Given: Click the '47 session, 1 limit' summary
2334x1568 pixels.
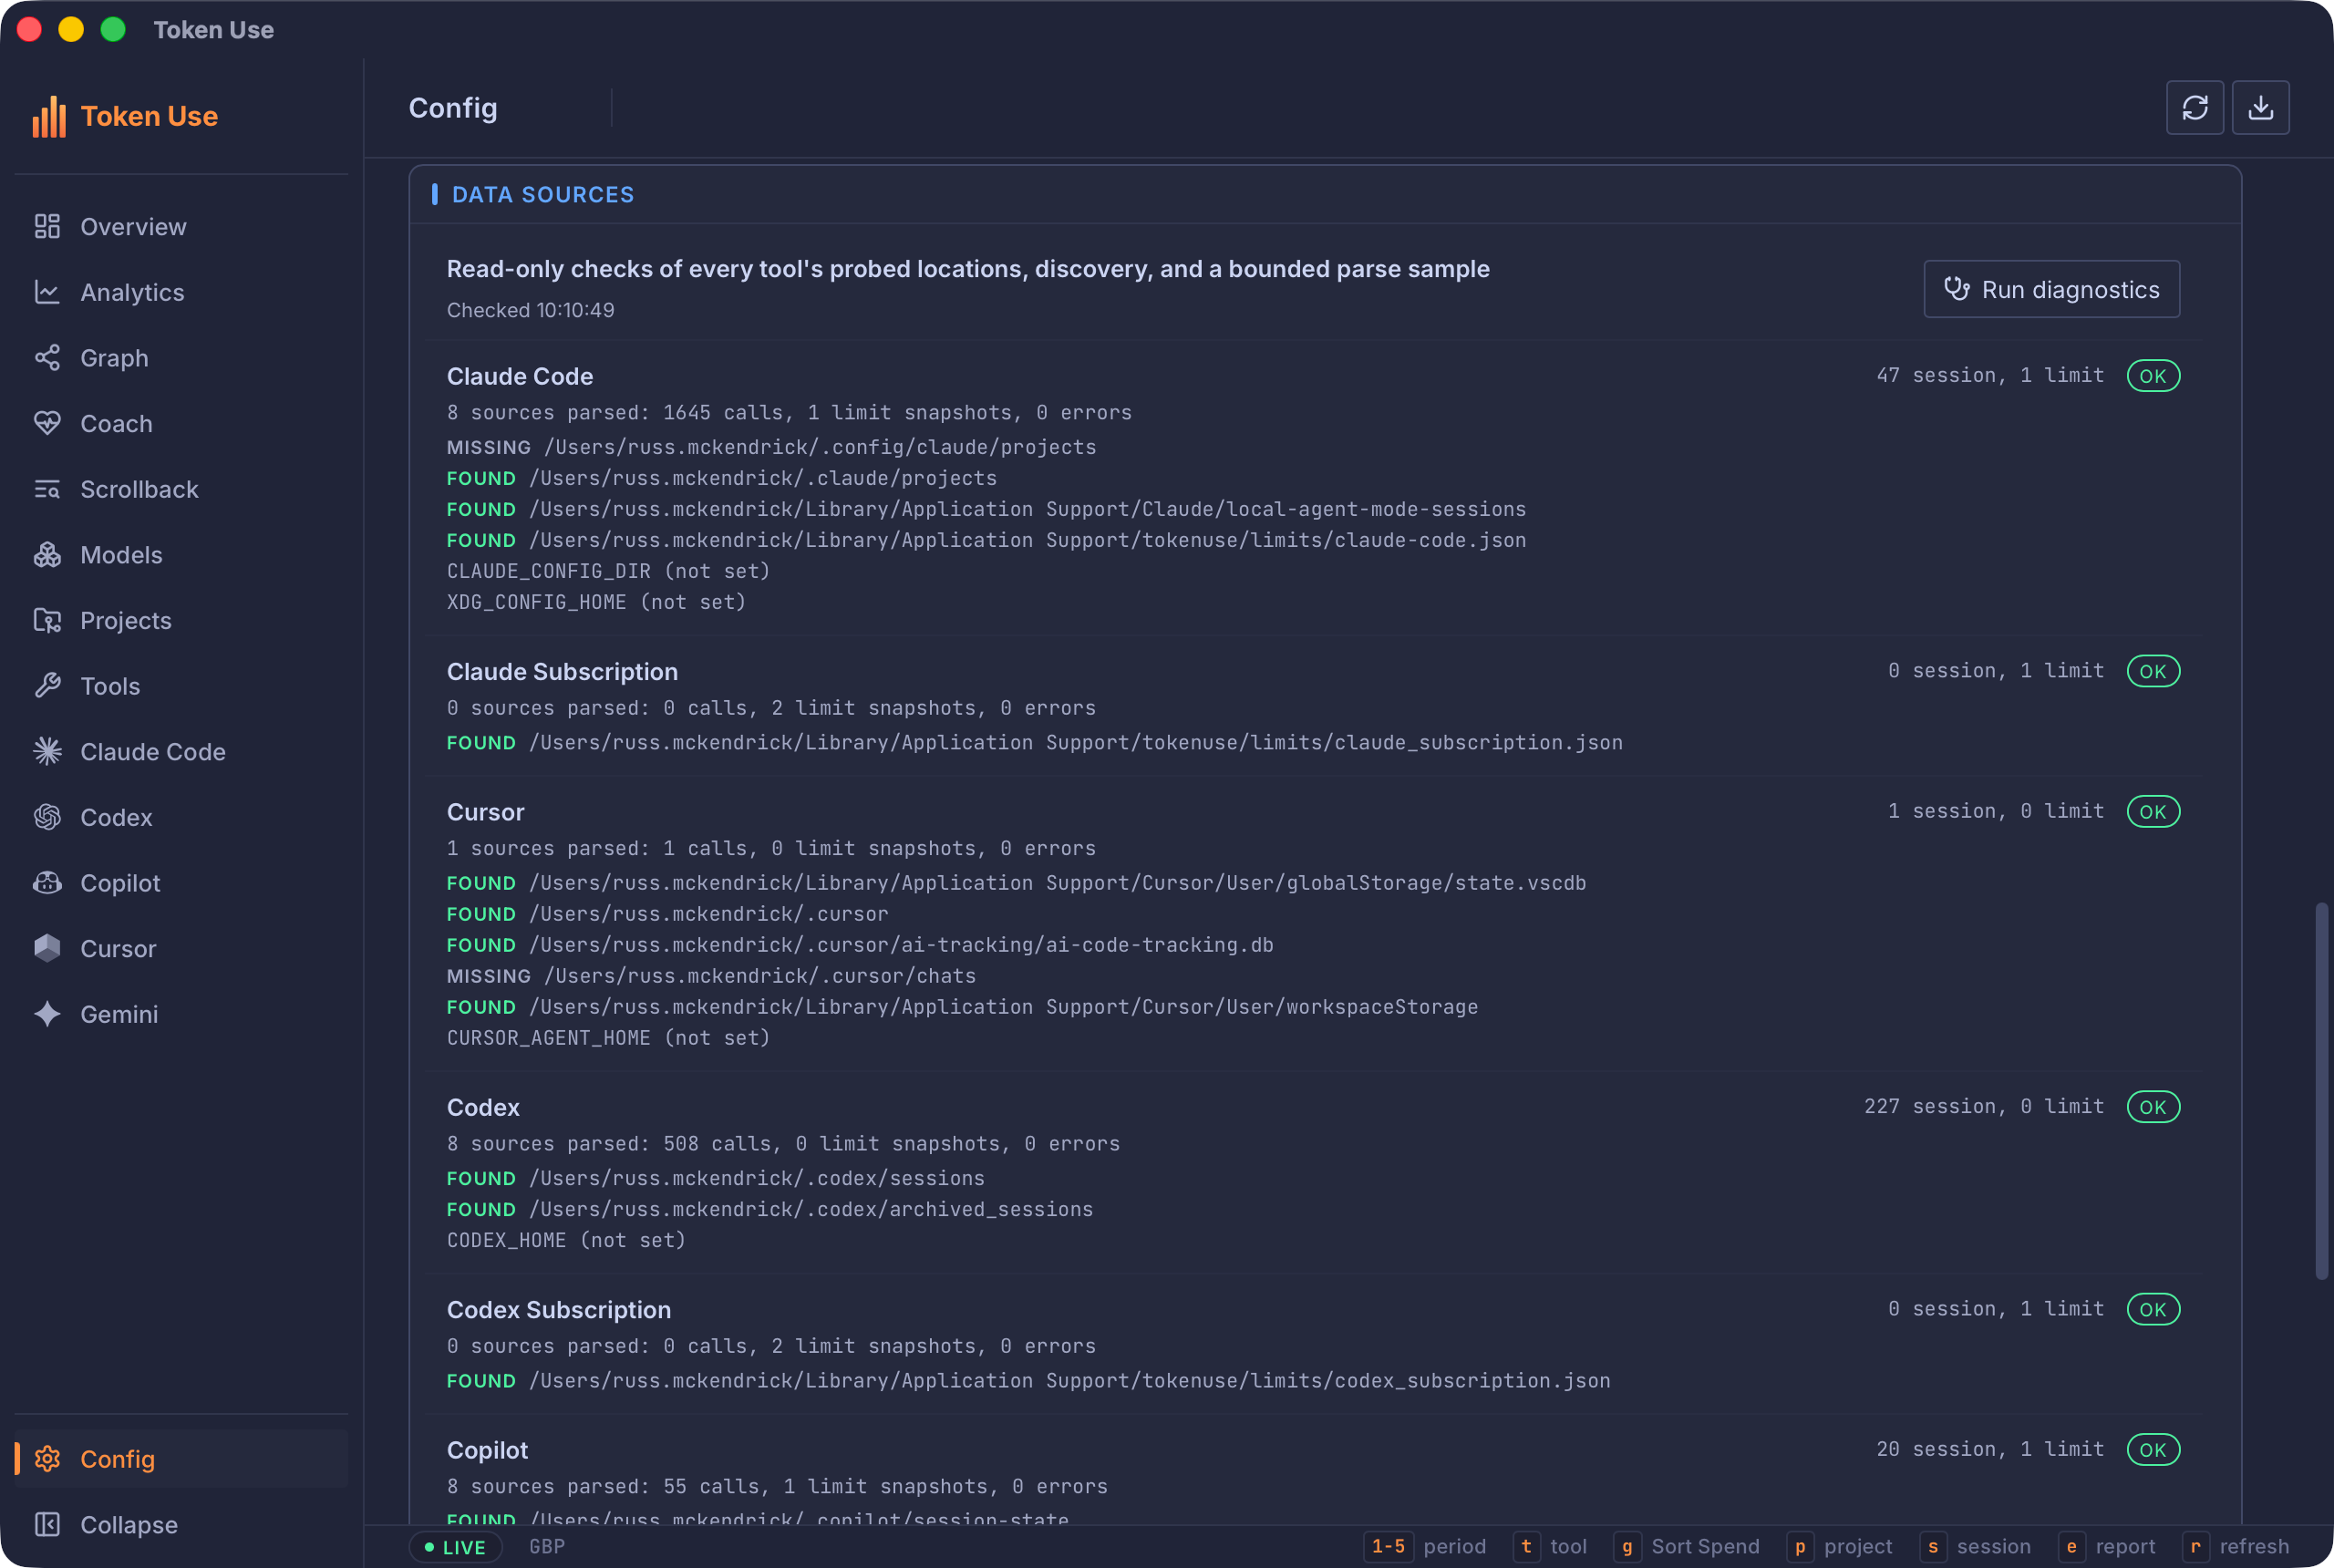Looking at the screenshot, I should [x=1990, y=375].
